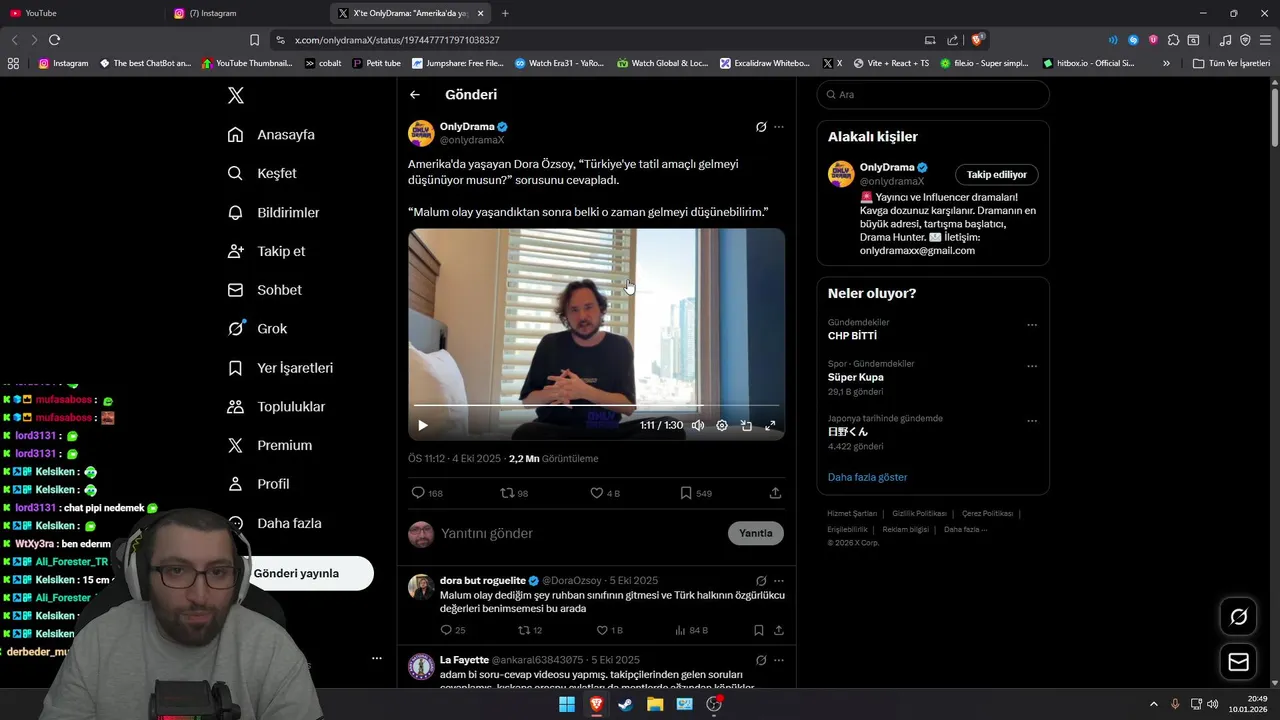Open Bildirimler notifications
Screen dimensions: 1280x720
click(273, 213)
